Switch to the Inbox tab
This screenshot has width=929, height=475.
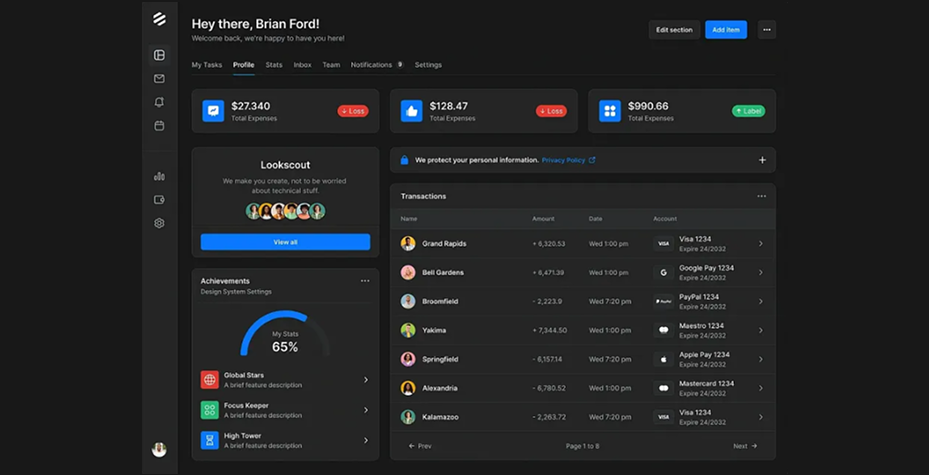click(302, 65)
